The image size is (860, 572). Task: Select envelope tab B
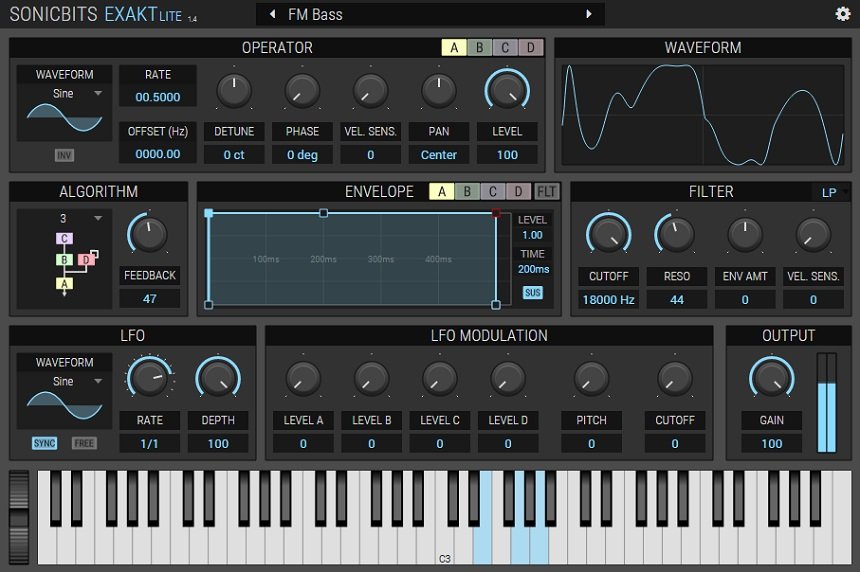click(x=467, y=191)
